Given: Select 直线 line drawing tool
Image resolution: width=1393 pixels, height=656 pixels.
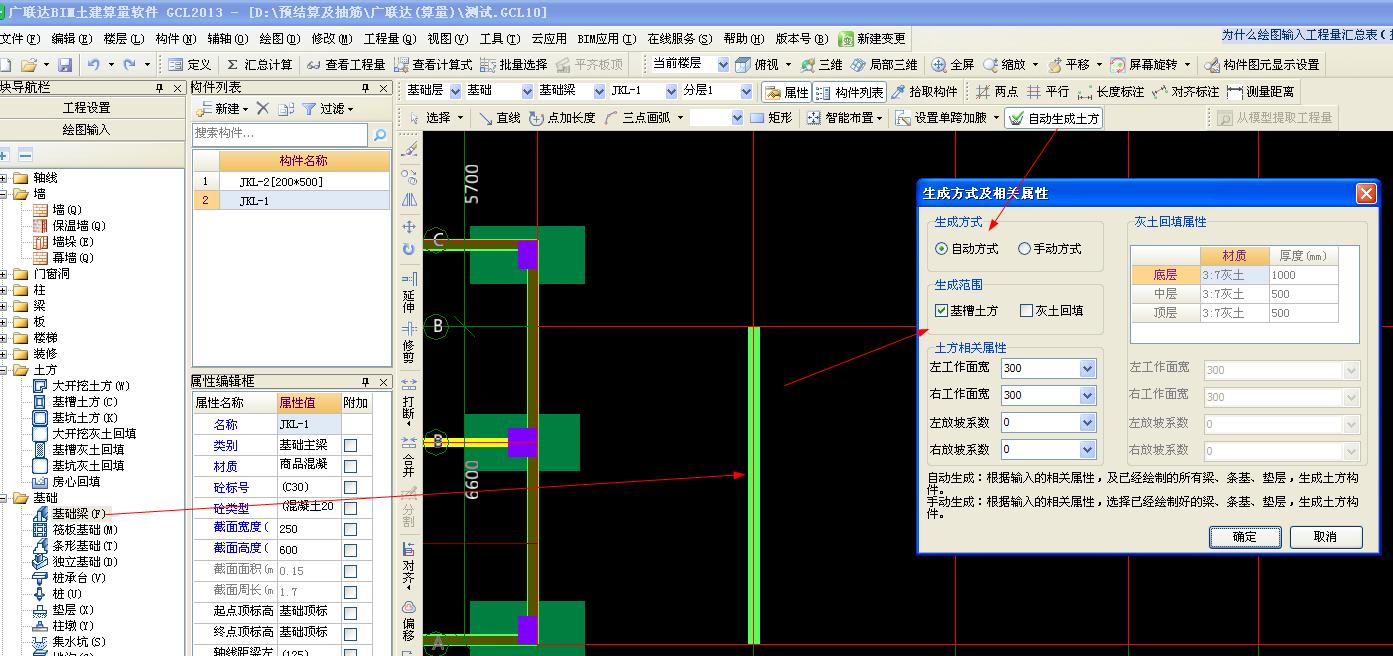Looking at the screenshot, I should (x=499, y=118).
